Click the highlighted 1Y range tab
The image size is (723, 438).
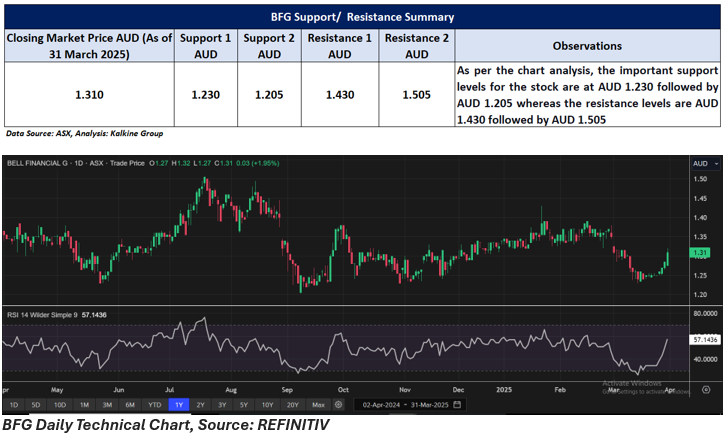(179, 405)
